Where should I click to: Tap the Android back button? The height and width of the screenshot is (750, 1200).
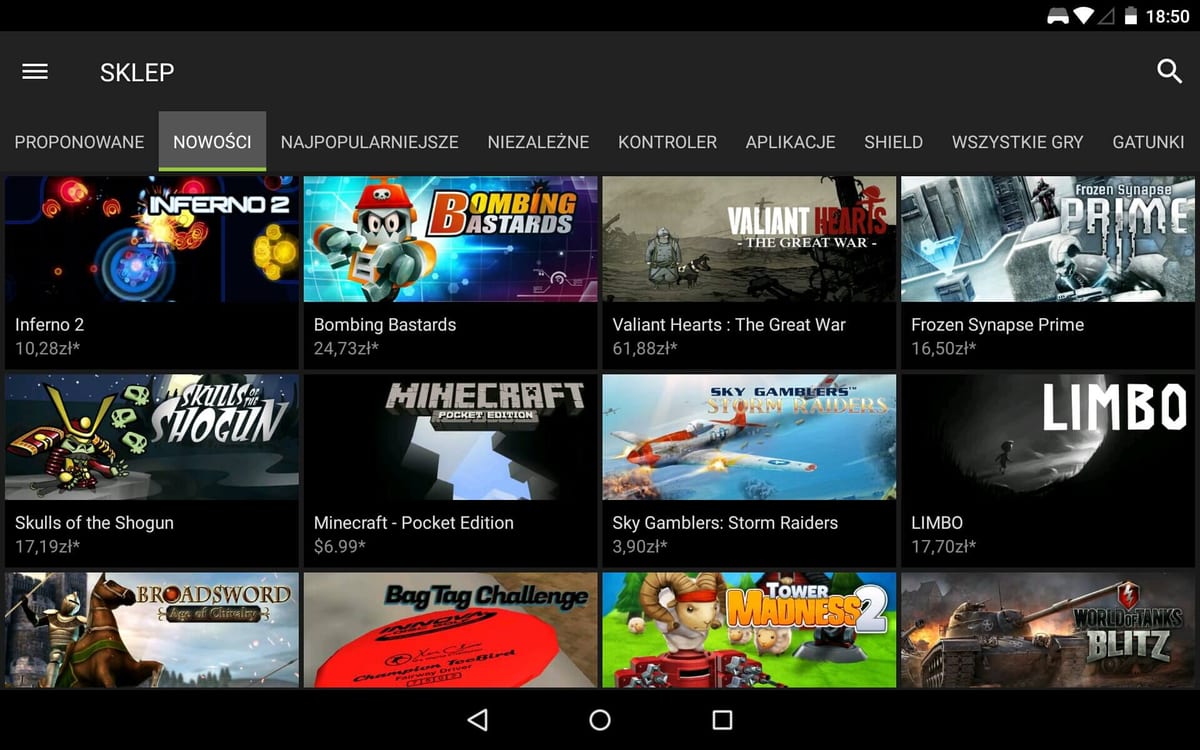pos(477,720)
